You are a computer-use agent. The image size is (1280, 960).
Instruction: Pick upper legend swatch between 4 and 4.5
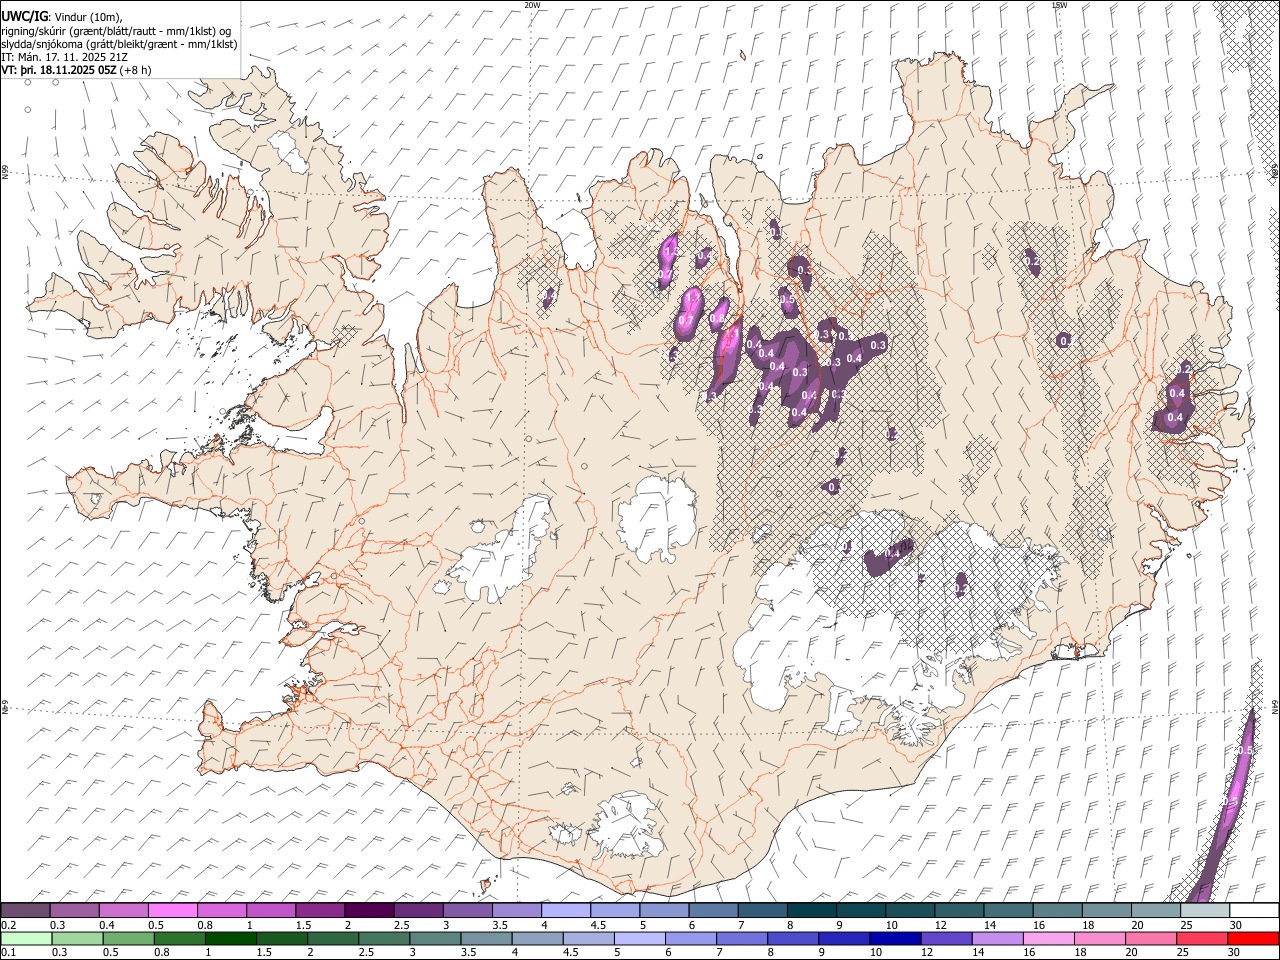(566, 911)
